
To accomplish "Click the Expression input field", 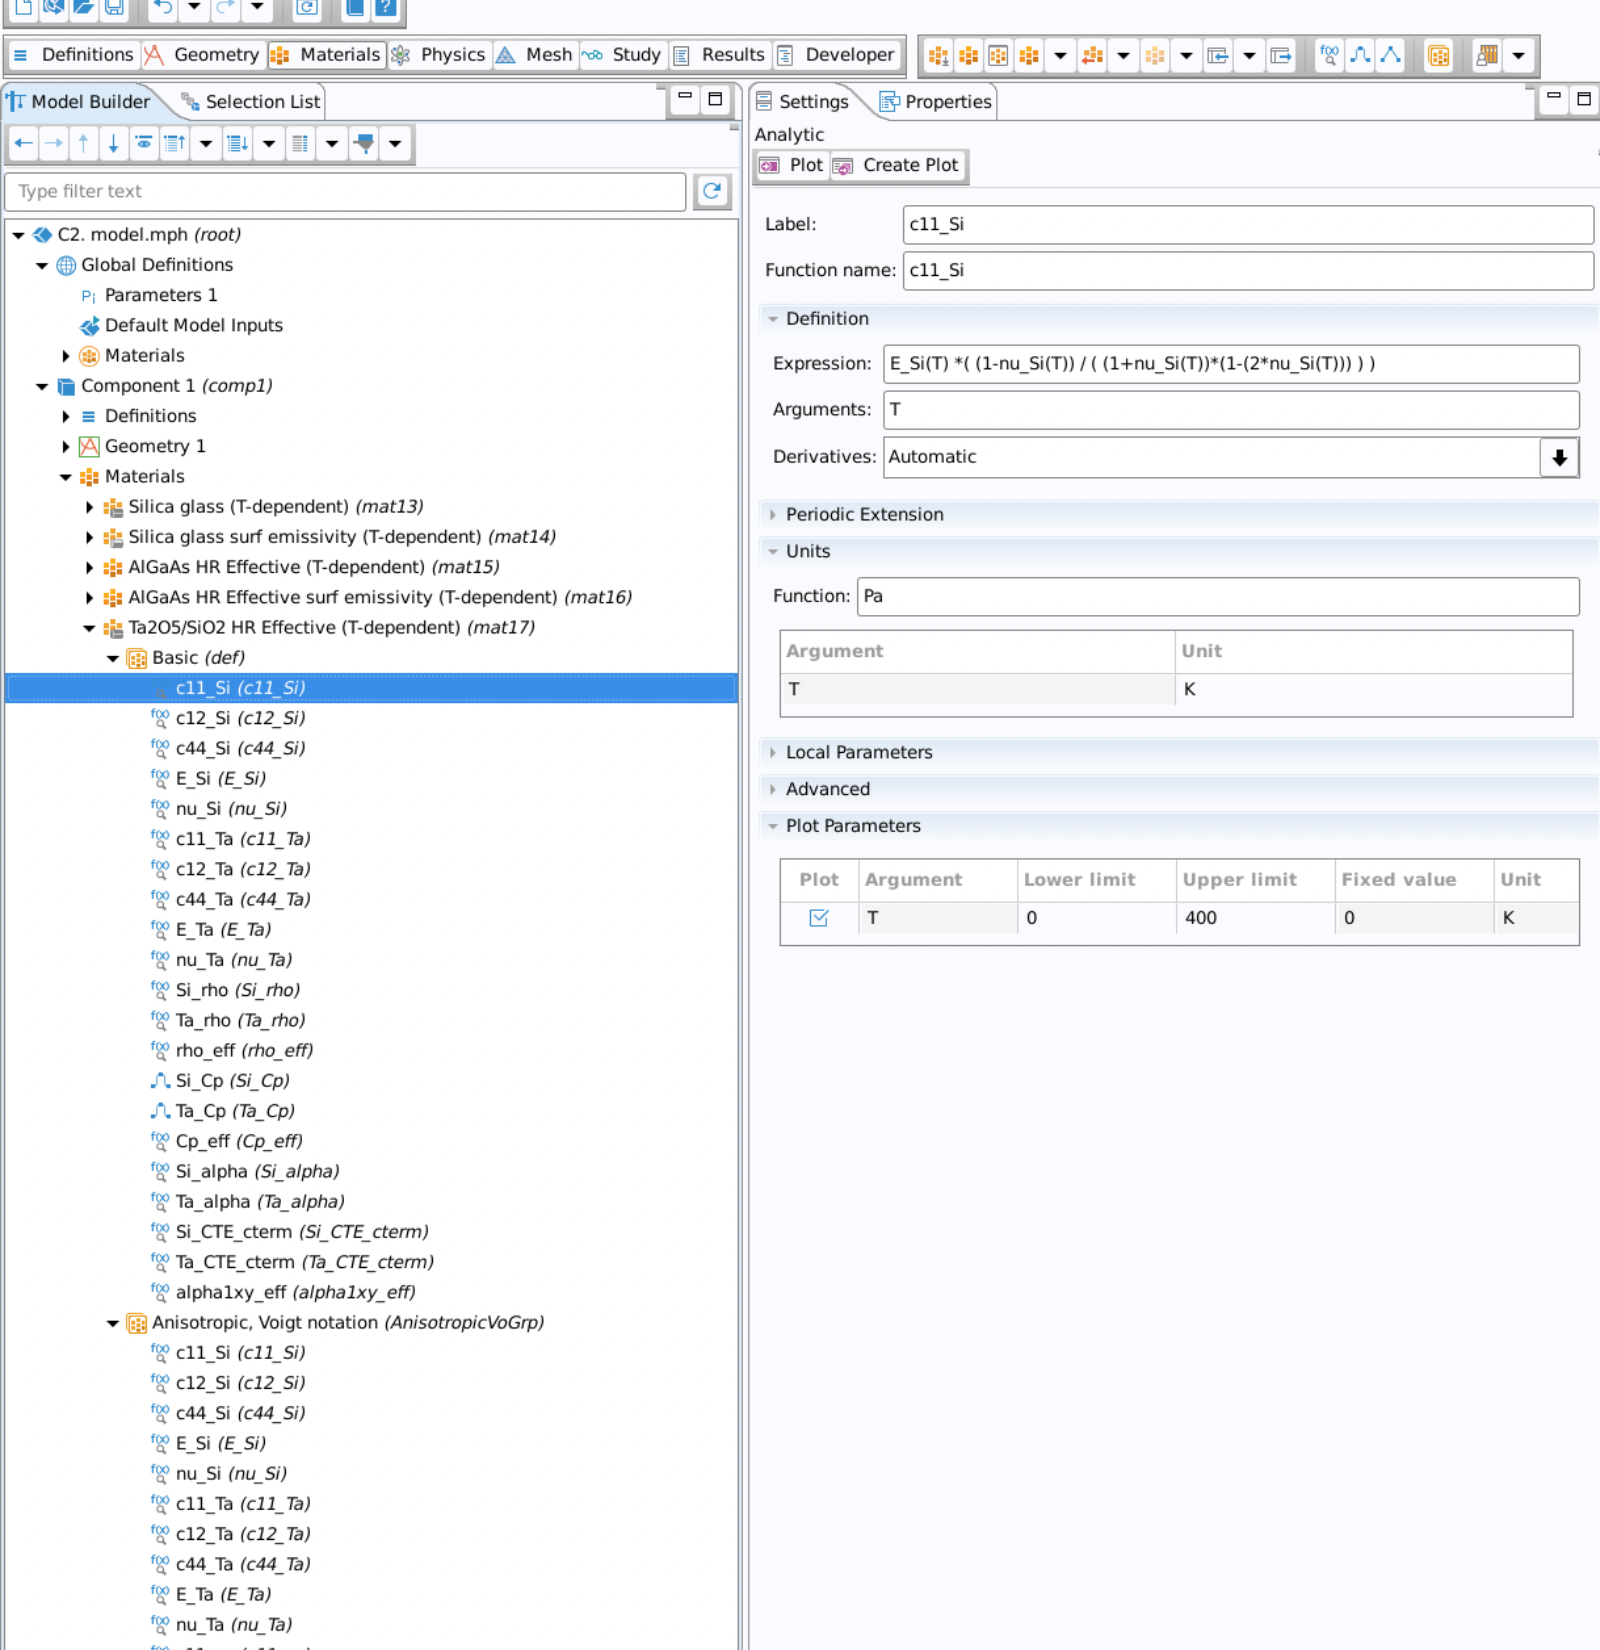I will point(1230,364).
